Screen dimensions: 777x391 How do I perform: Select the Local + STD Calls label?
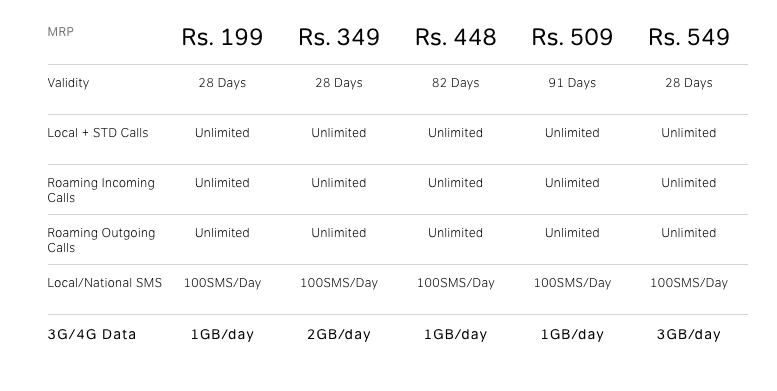point(98,133)
